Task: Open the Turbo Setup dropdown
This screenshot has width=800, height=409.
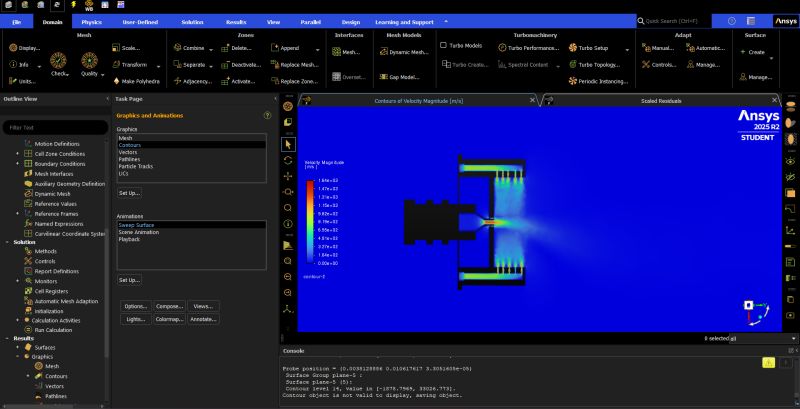Action: pyautogui.click(x=627, y=49)
